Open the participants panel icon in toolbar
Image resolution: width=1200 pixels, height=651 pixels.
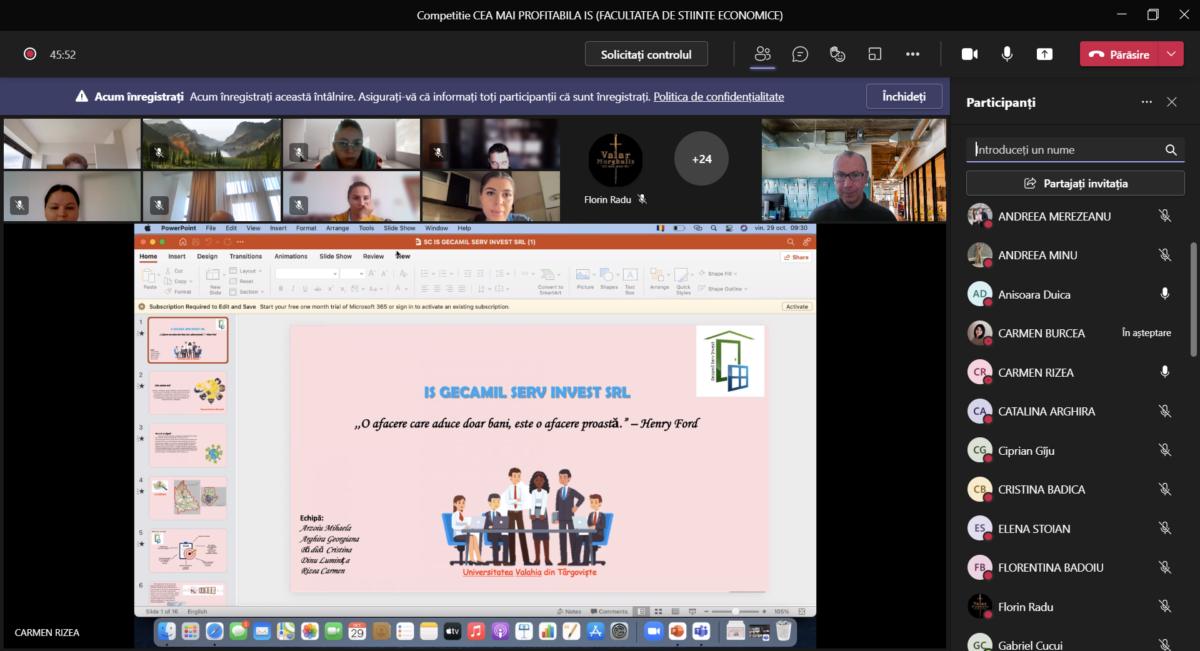pyautogui.click(x=763, y=54)
